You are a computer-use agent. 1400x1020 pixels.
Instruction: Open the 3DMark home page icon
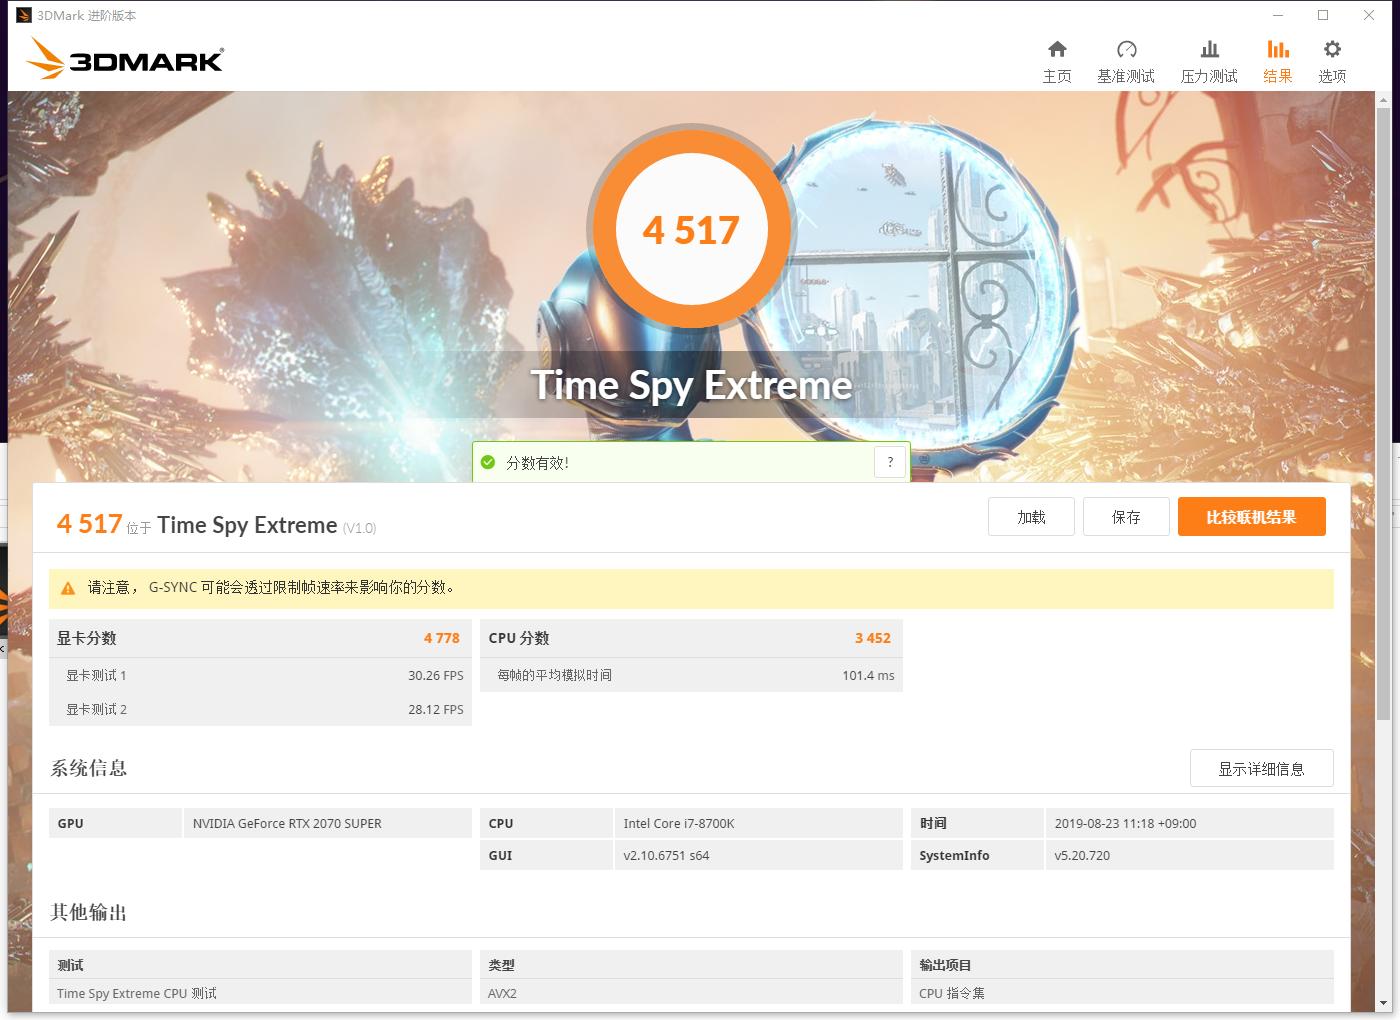(1056, 58)
